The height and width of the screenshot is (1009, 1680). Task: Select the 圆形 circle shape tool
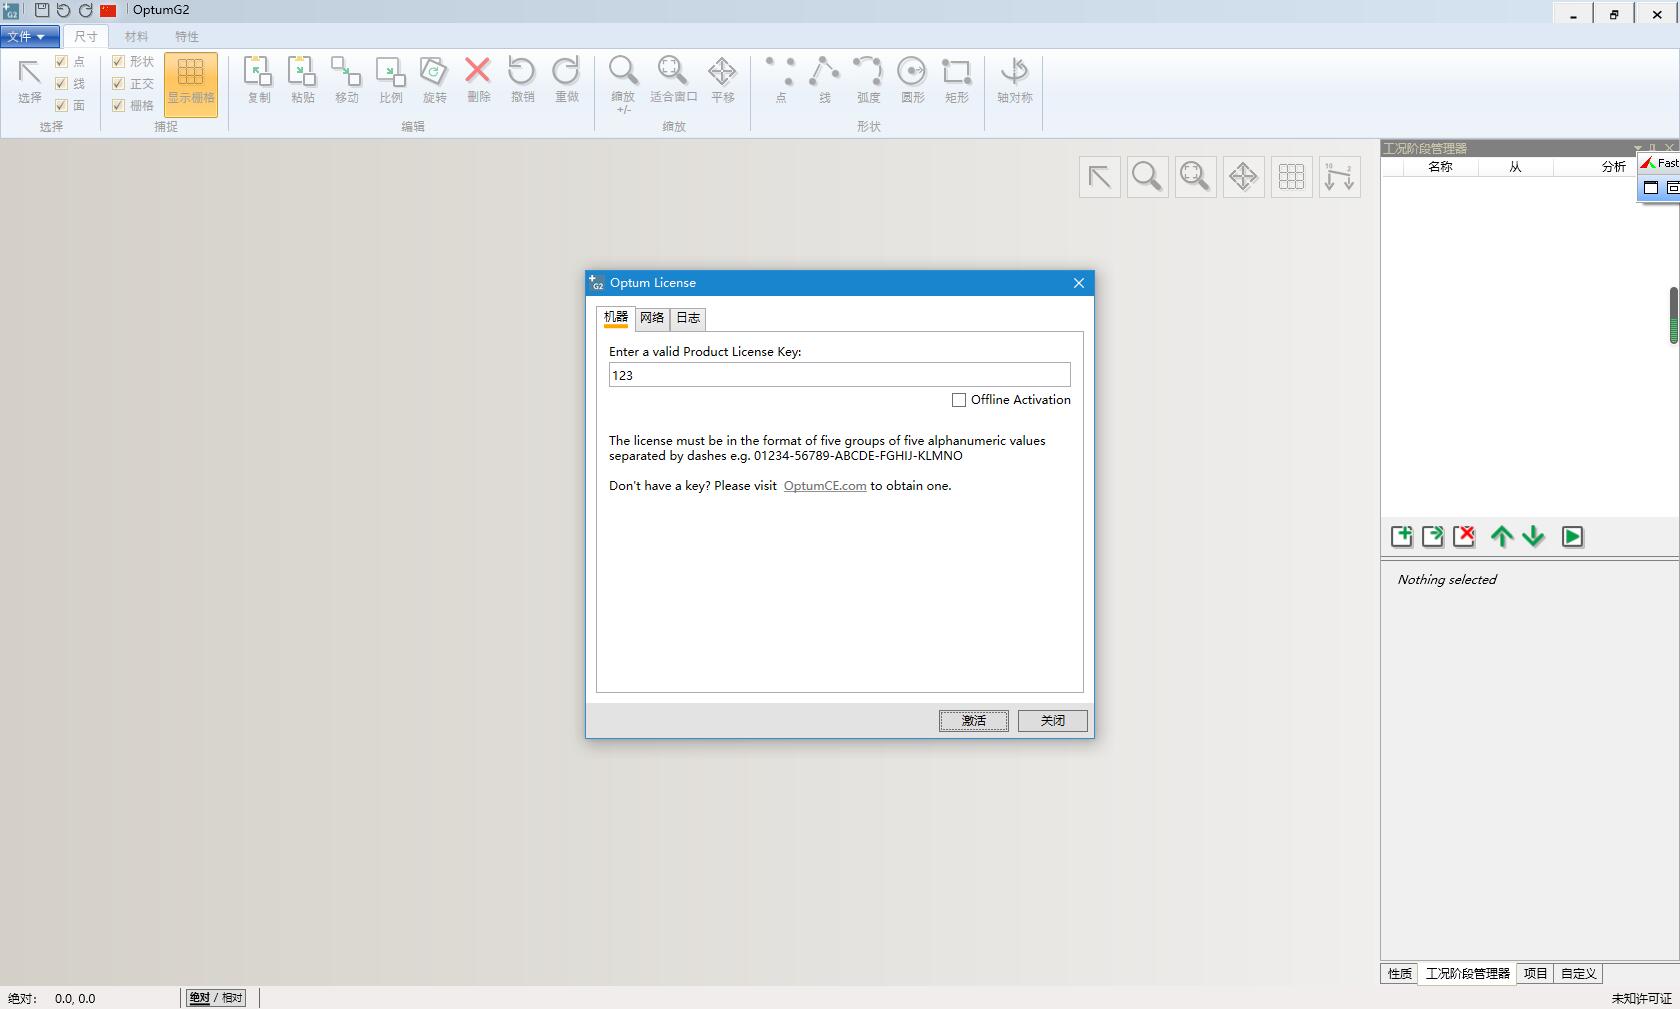(912, 80)
